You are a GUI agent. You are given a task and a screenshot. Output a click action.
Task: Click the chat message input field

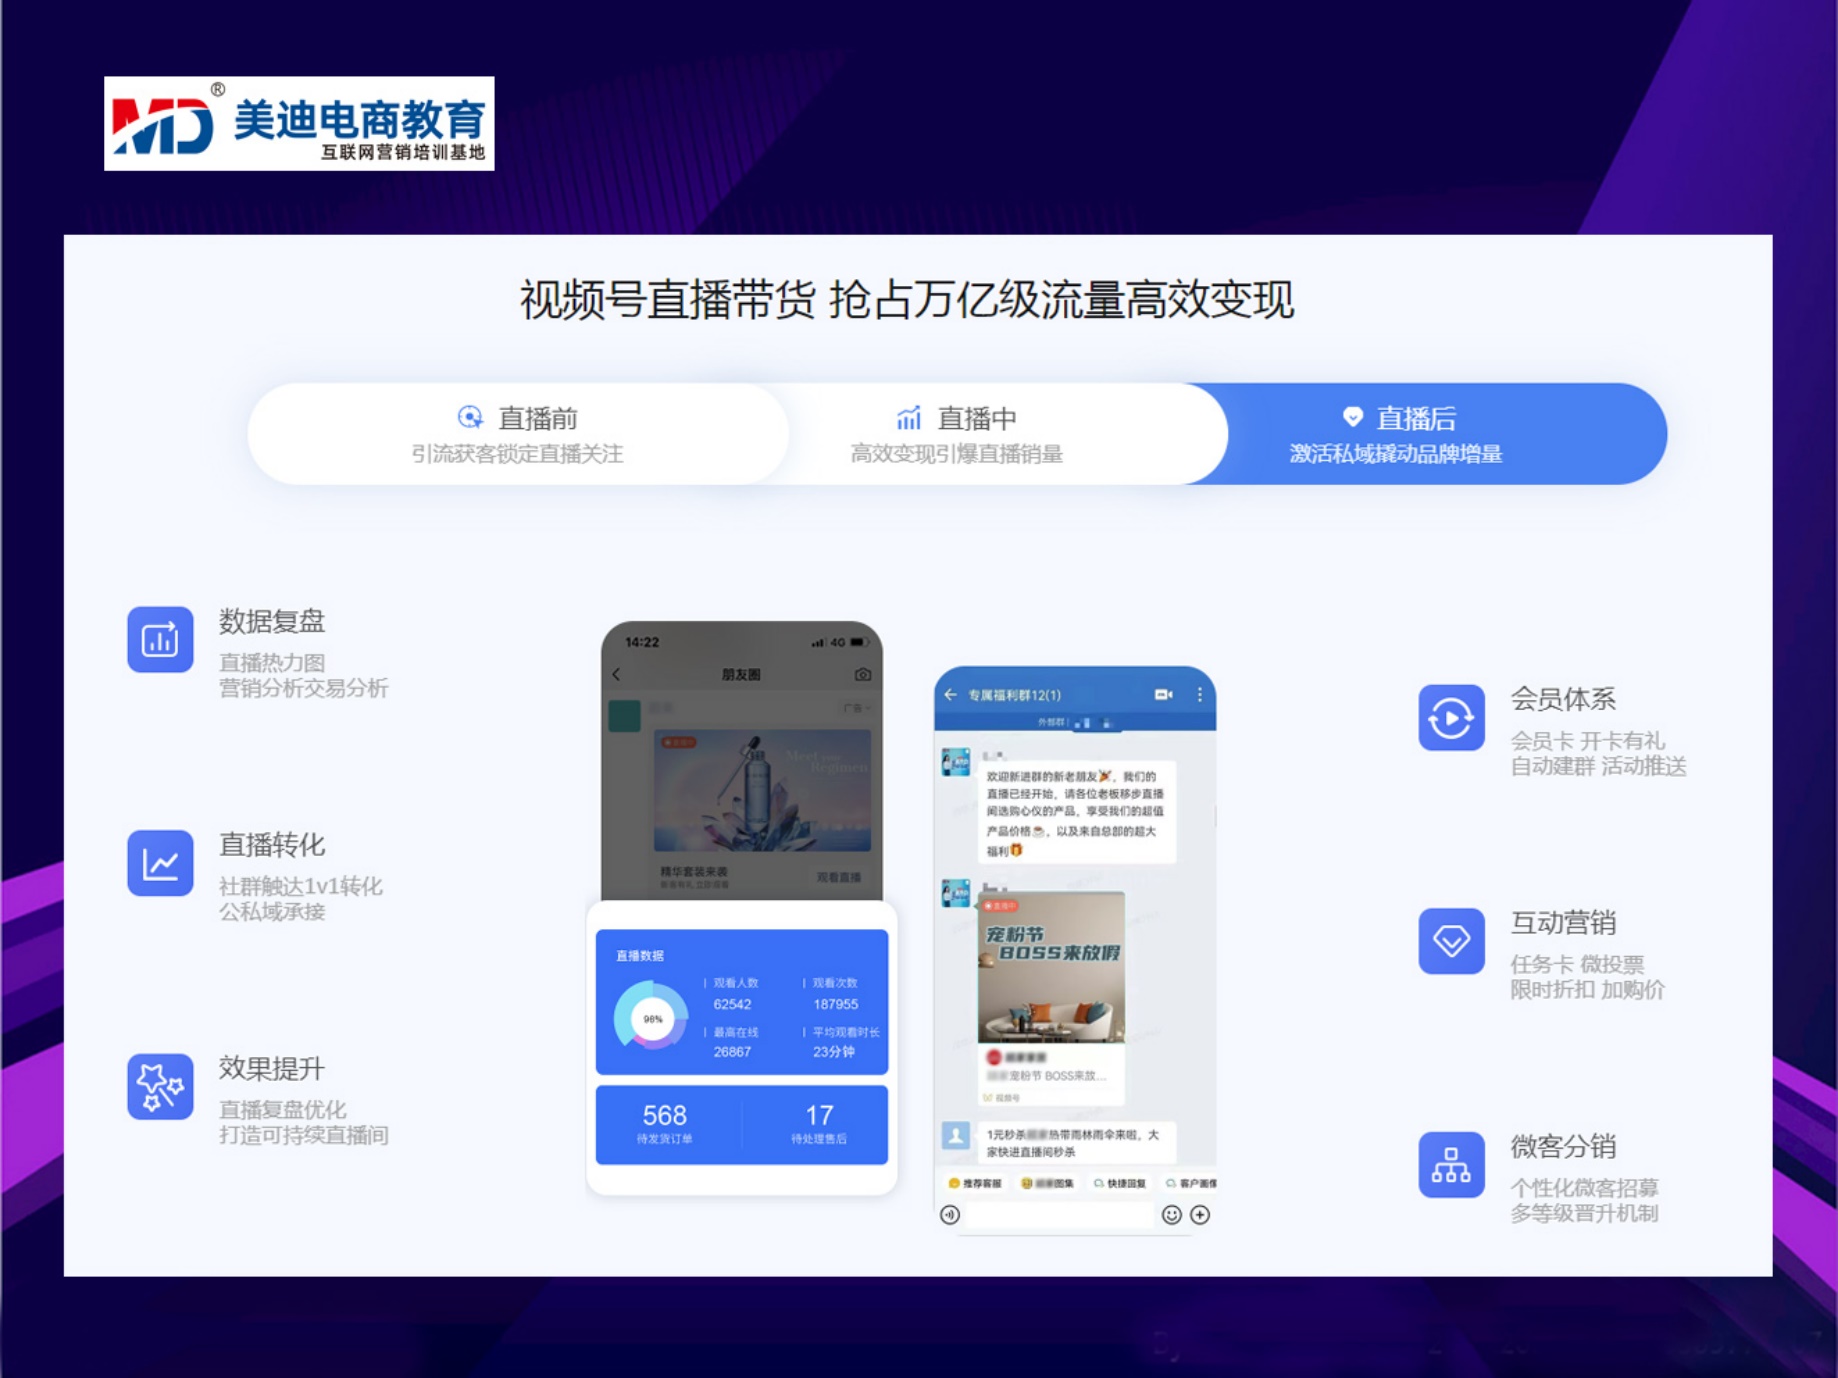1058,1215
